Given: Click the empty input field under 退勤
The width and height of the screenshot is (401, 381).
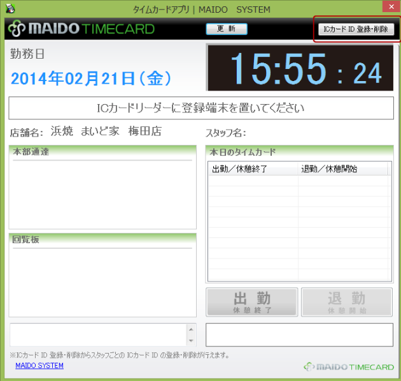Looking at the screenshot, I should click(x=299, y=335).
